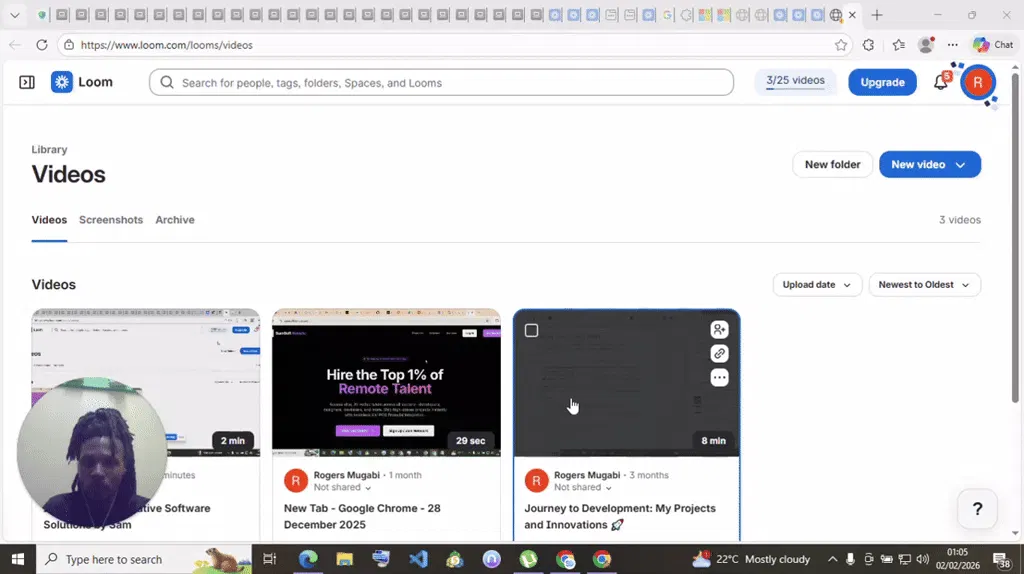The height and width of the screenshot is (574, 1024).
Task: Close the active browser tab
Action: 852,15
